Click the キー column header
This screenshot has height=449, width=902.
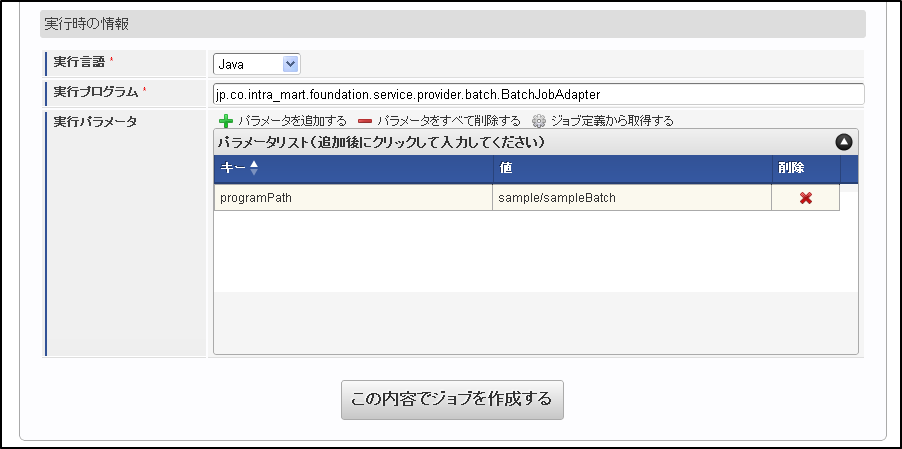232,168
